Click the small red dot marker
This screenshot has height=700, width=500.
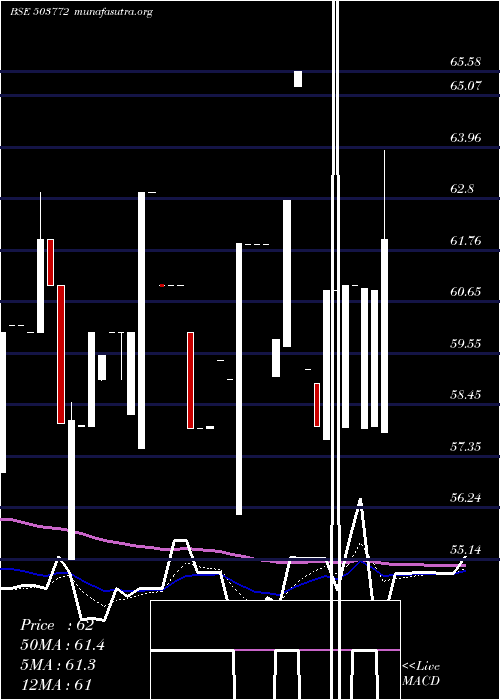[x=162, y=285]
